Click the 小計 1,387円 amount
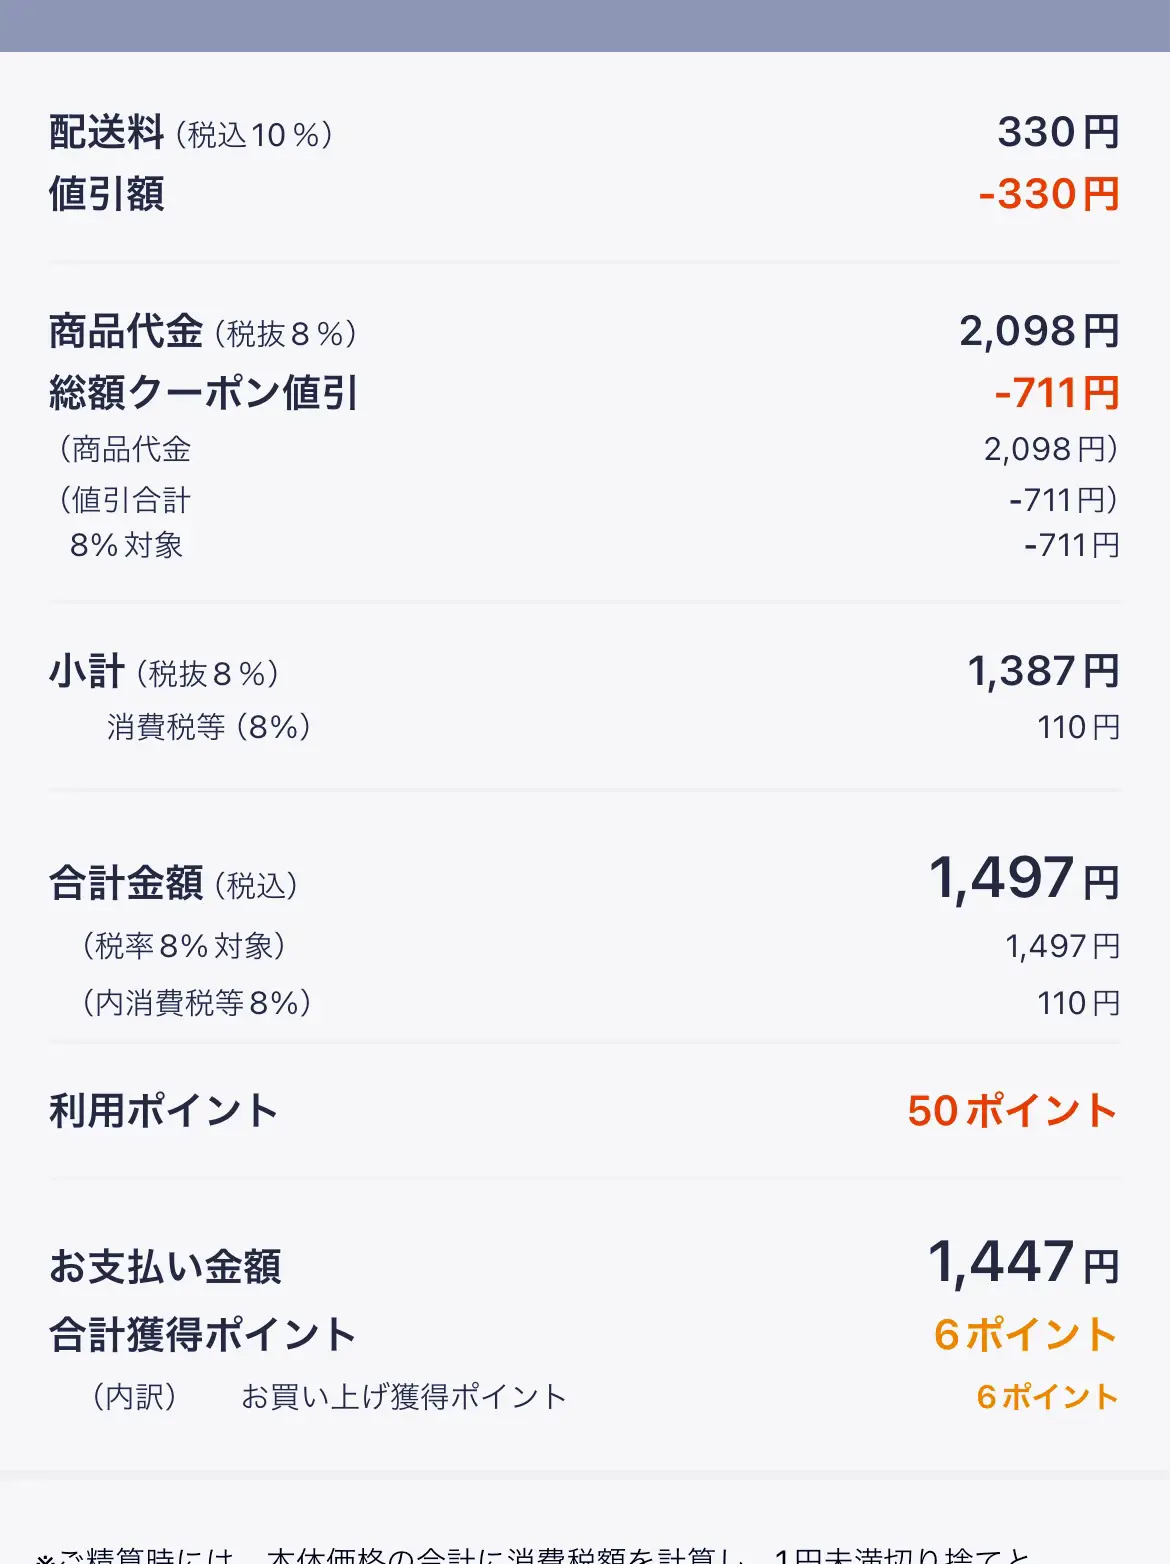The width and height of the screenshot is (1170, 1564). 1043,671
